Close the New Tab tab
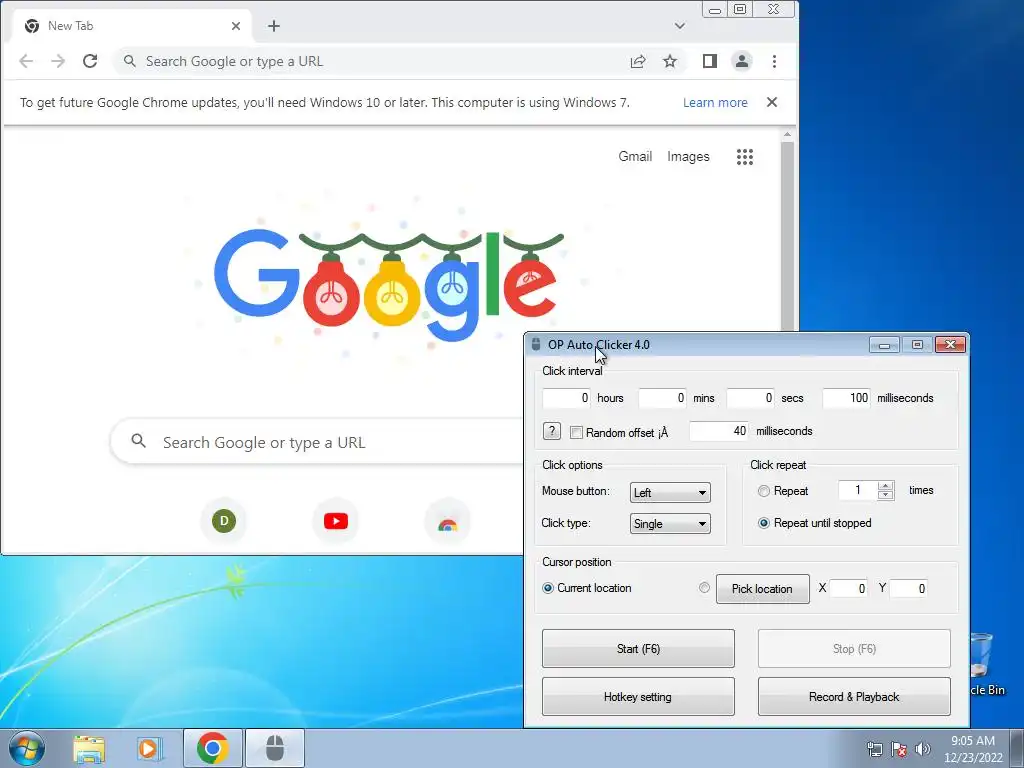 point(236,26)
